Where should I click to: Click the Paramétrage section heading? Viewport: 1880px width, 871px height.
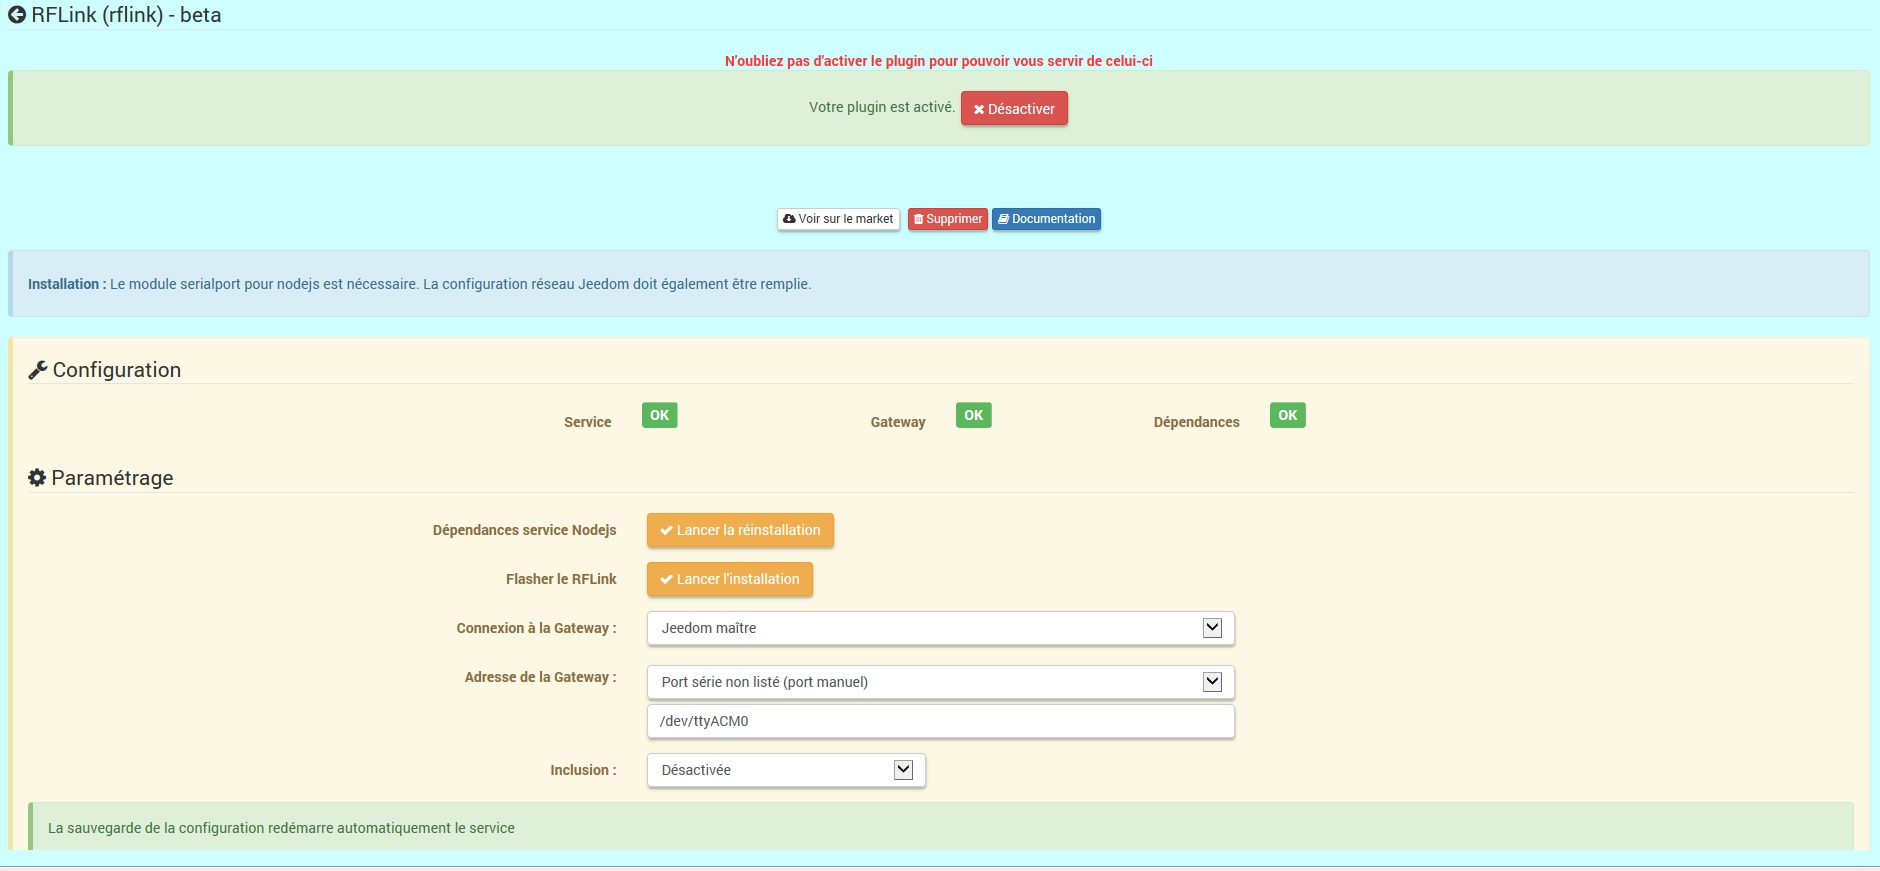pos(112,478)
